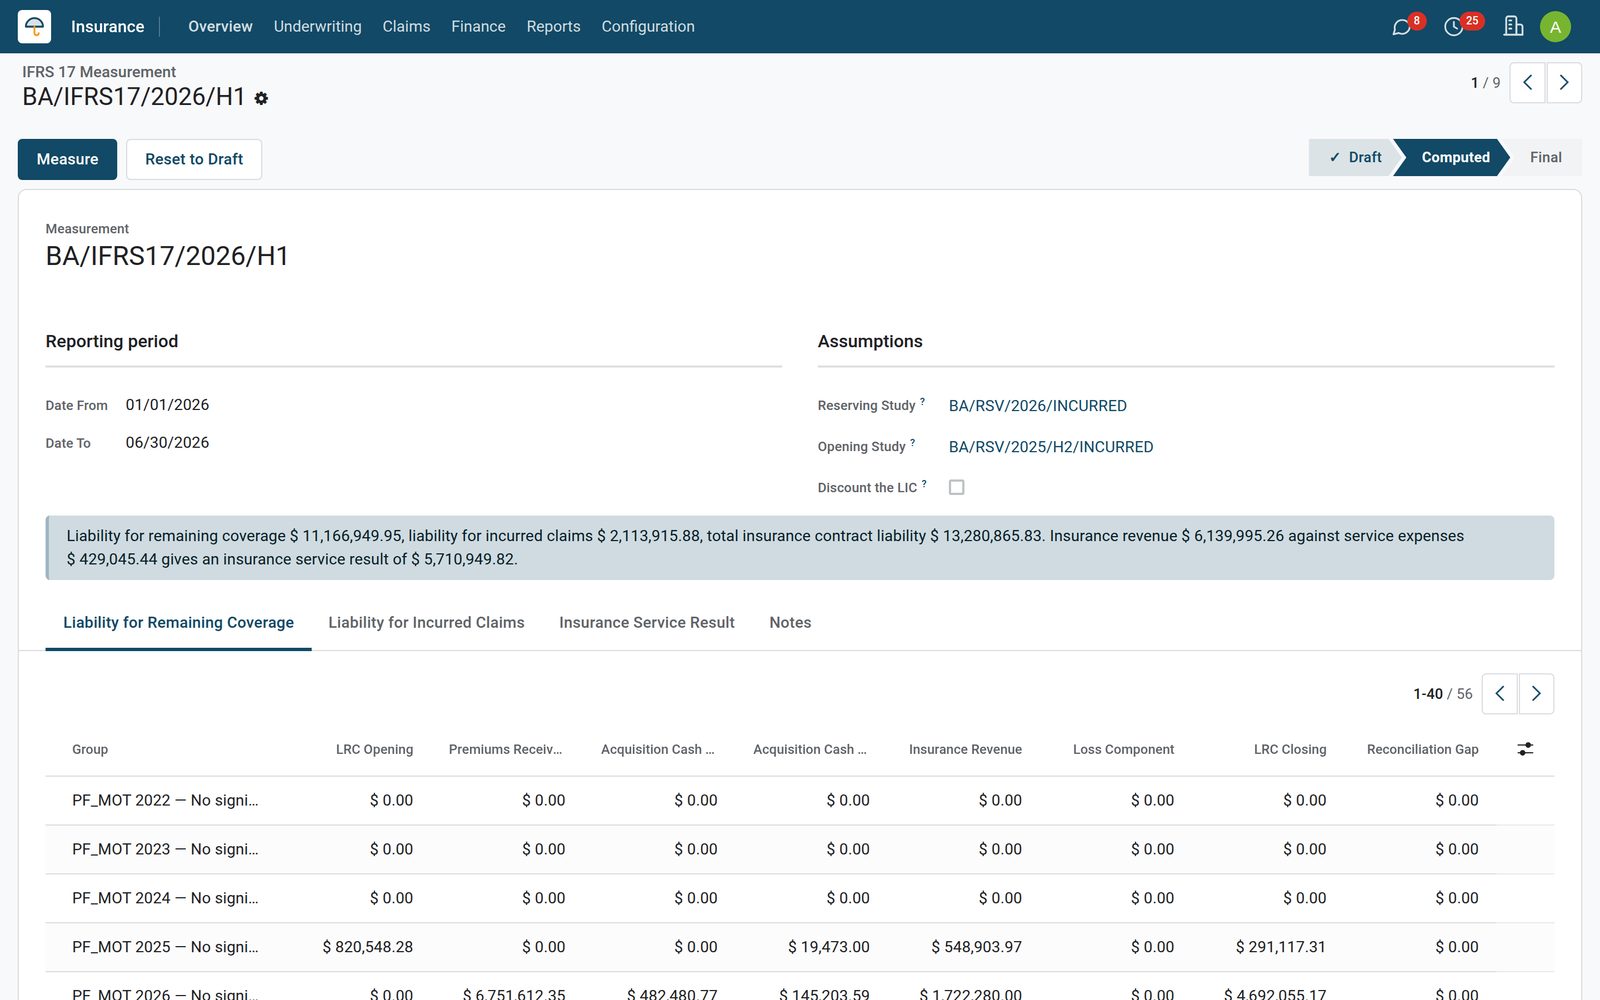Viewport: 1600px width, 1000px height.
Task: Switch to Liability for Remaining Coverage tab
Action: (x=178, y=622)
